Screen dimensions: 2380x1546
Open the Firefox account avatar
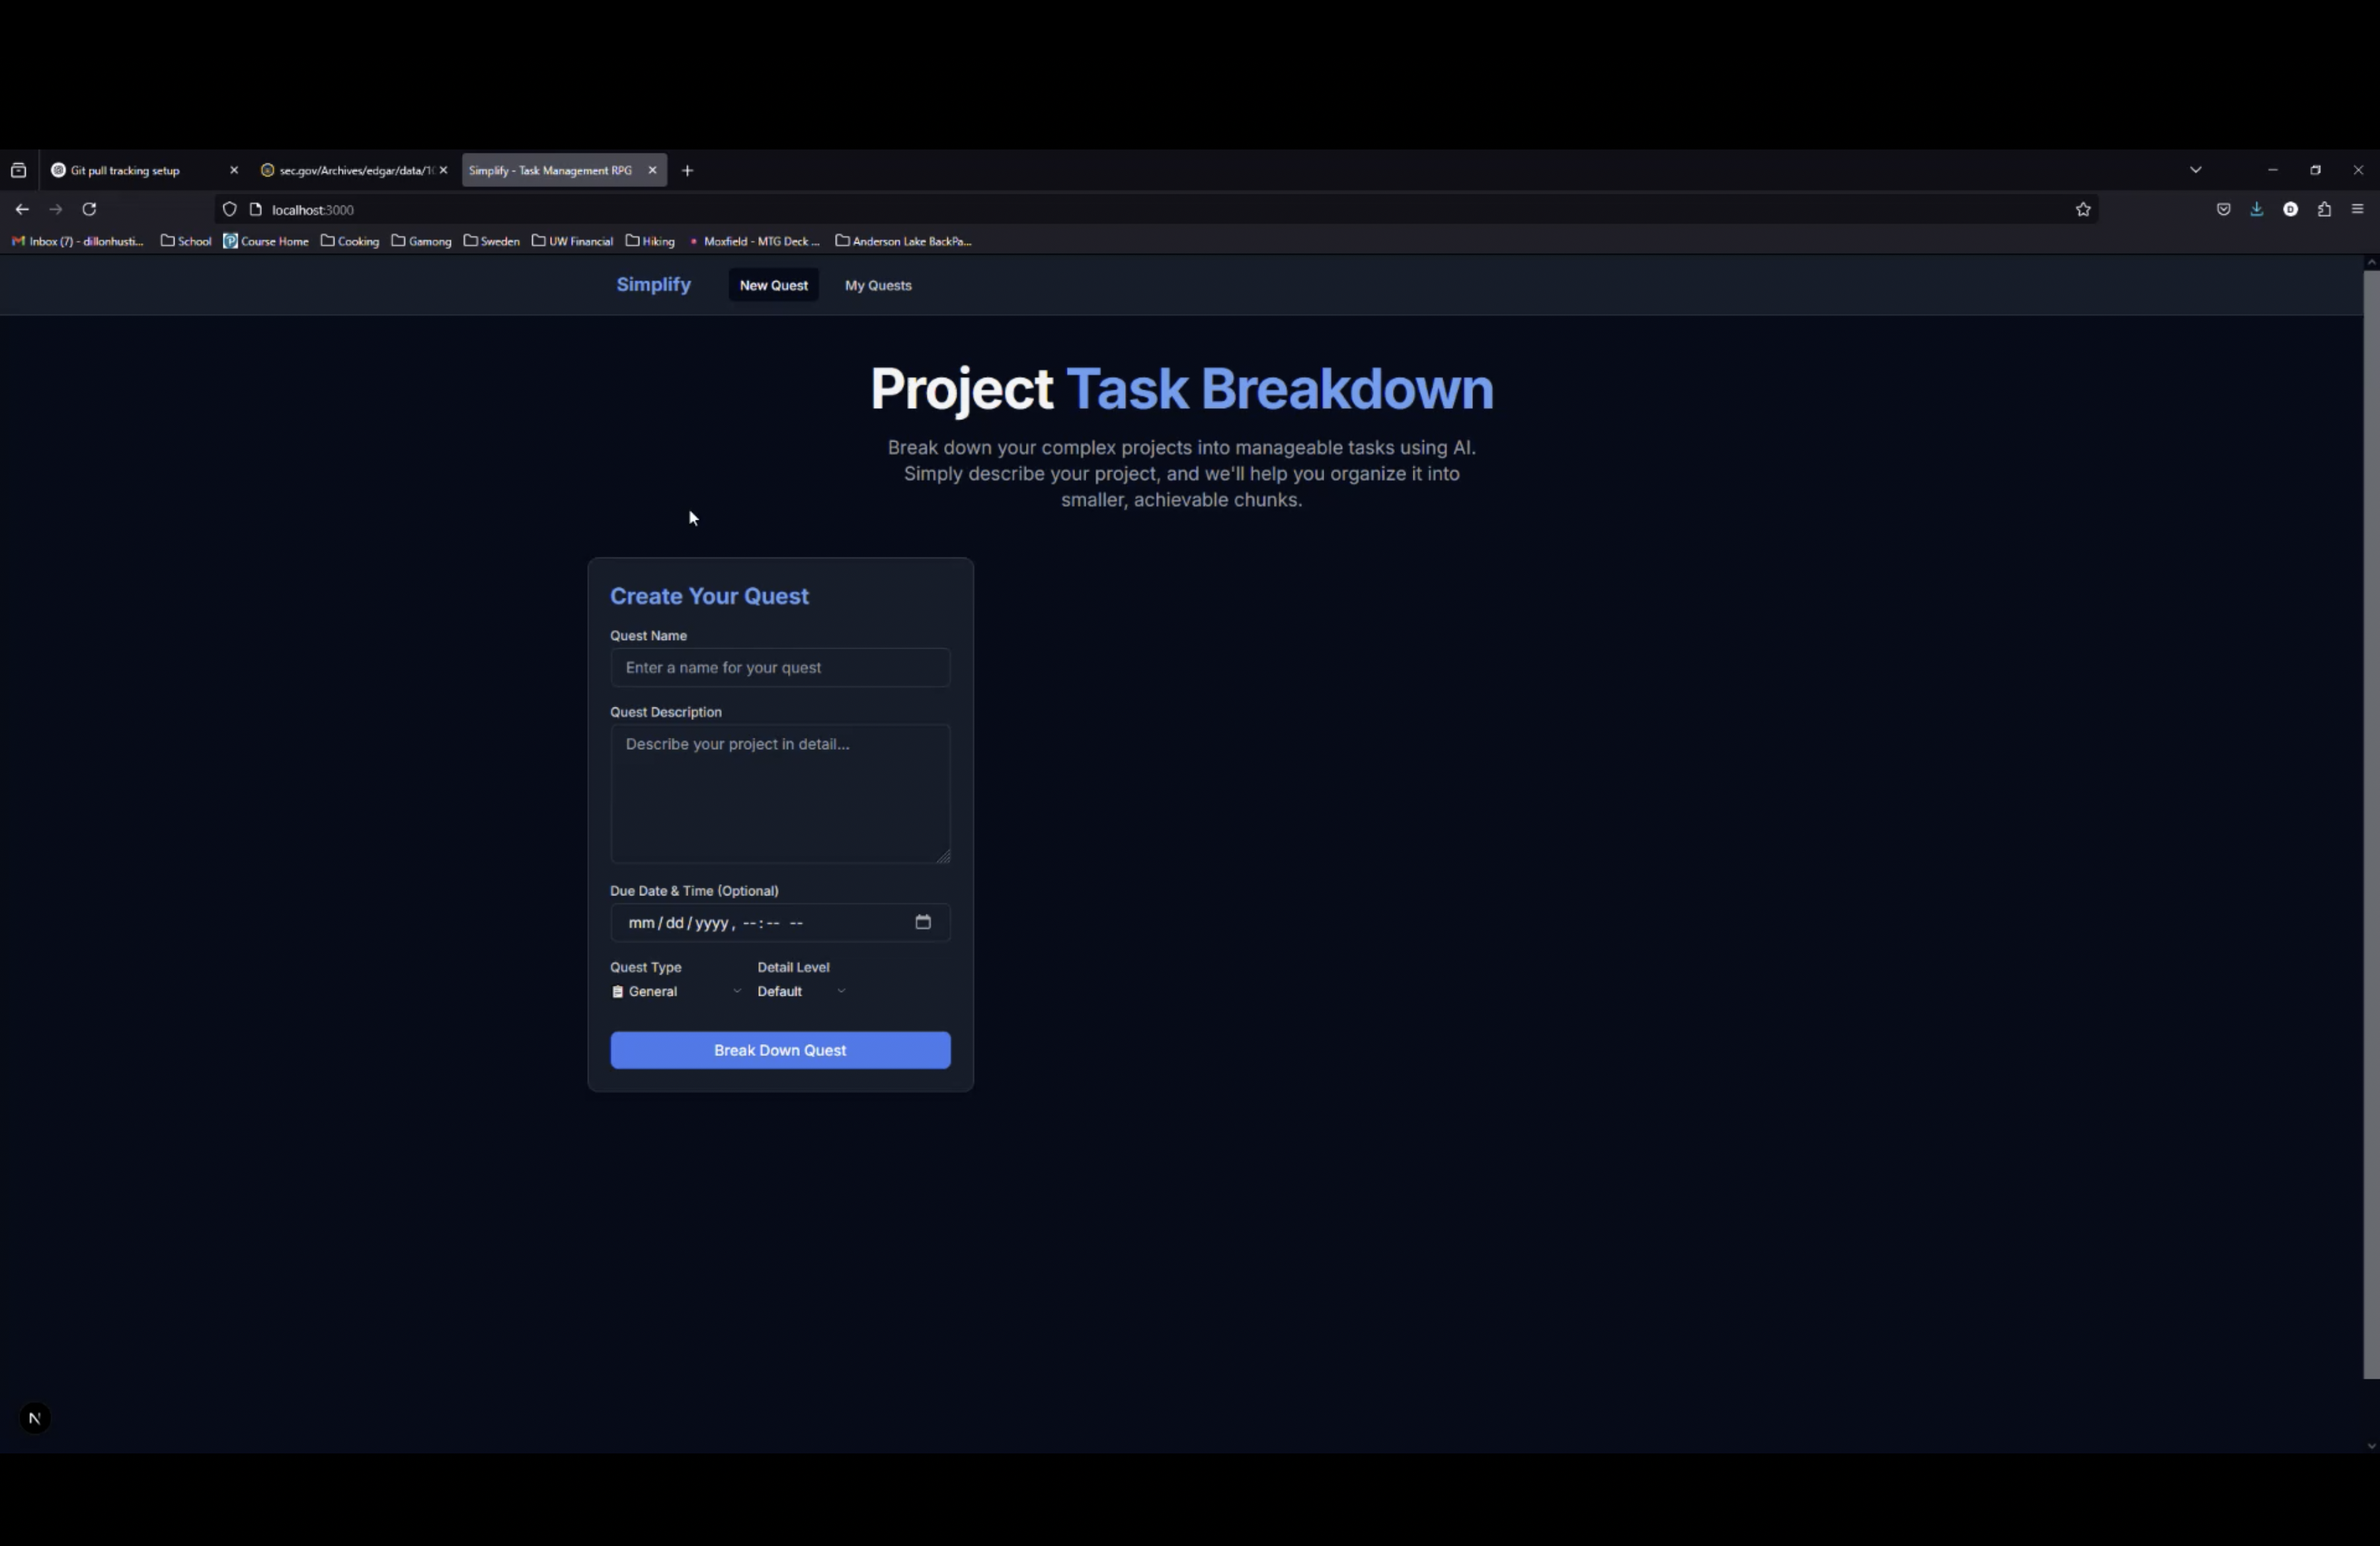2290,209
